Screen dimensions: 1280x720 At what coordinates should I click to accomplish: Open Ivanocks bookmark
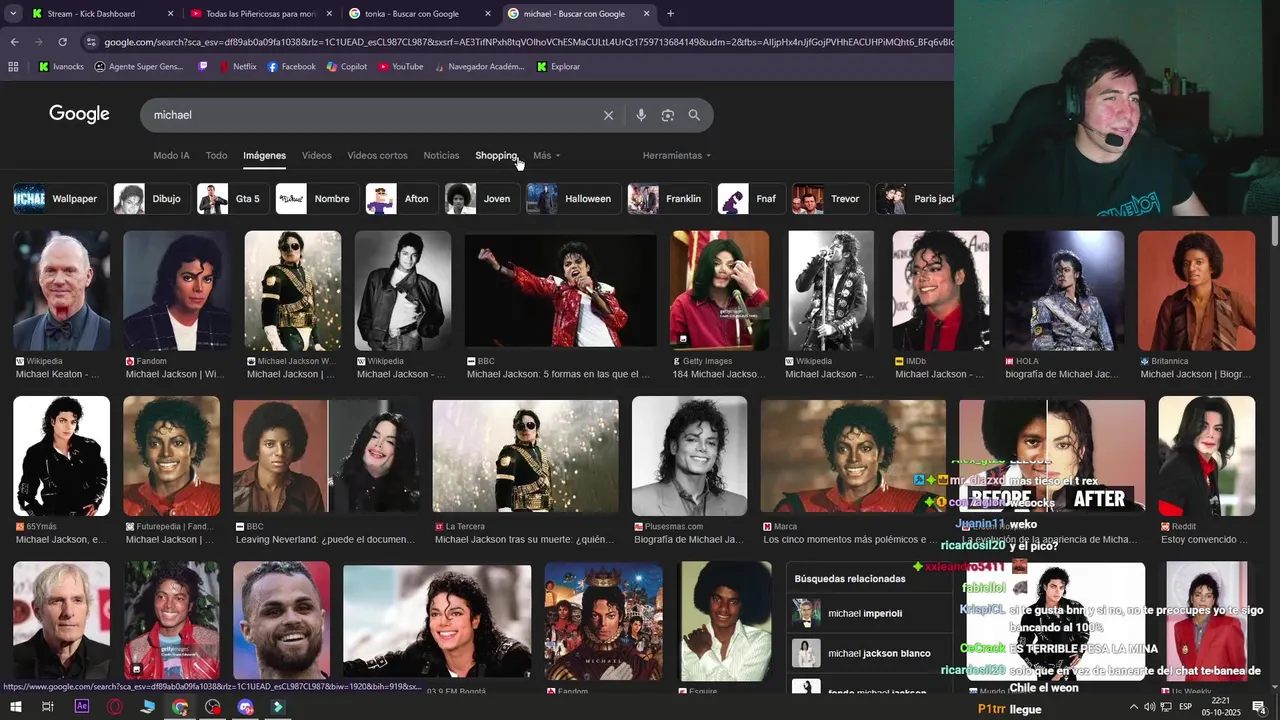coord(61,67)
